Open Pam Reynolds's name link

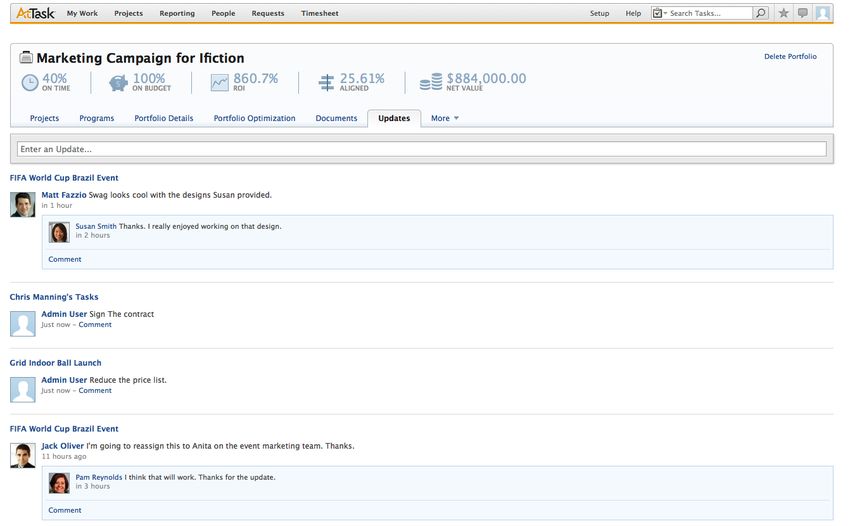tap(99, 478)
